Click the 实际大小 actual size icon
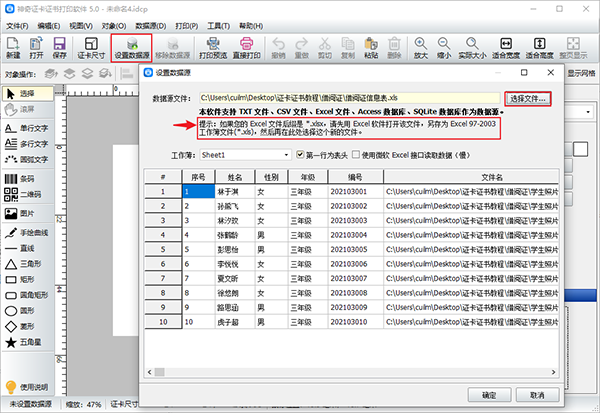 (x=472, y=48)
